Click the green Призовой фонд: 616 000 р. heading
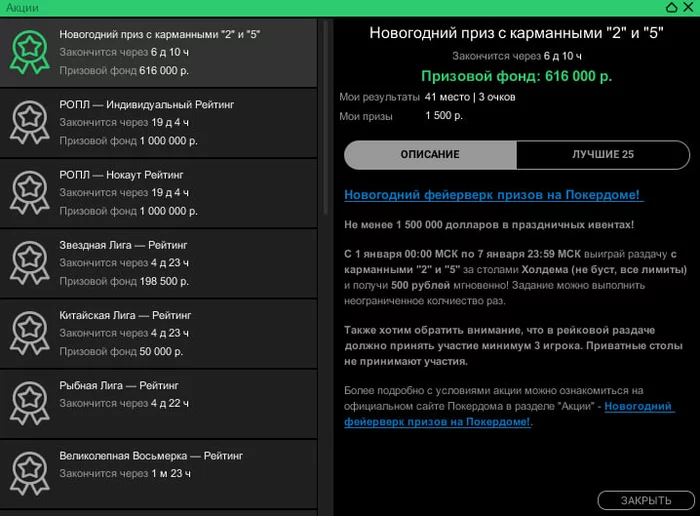 point(517,76)
